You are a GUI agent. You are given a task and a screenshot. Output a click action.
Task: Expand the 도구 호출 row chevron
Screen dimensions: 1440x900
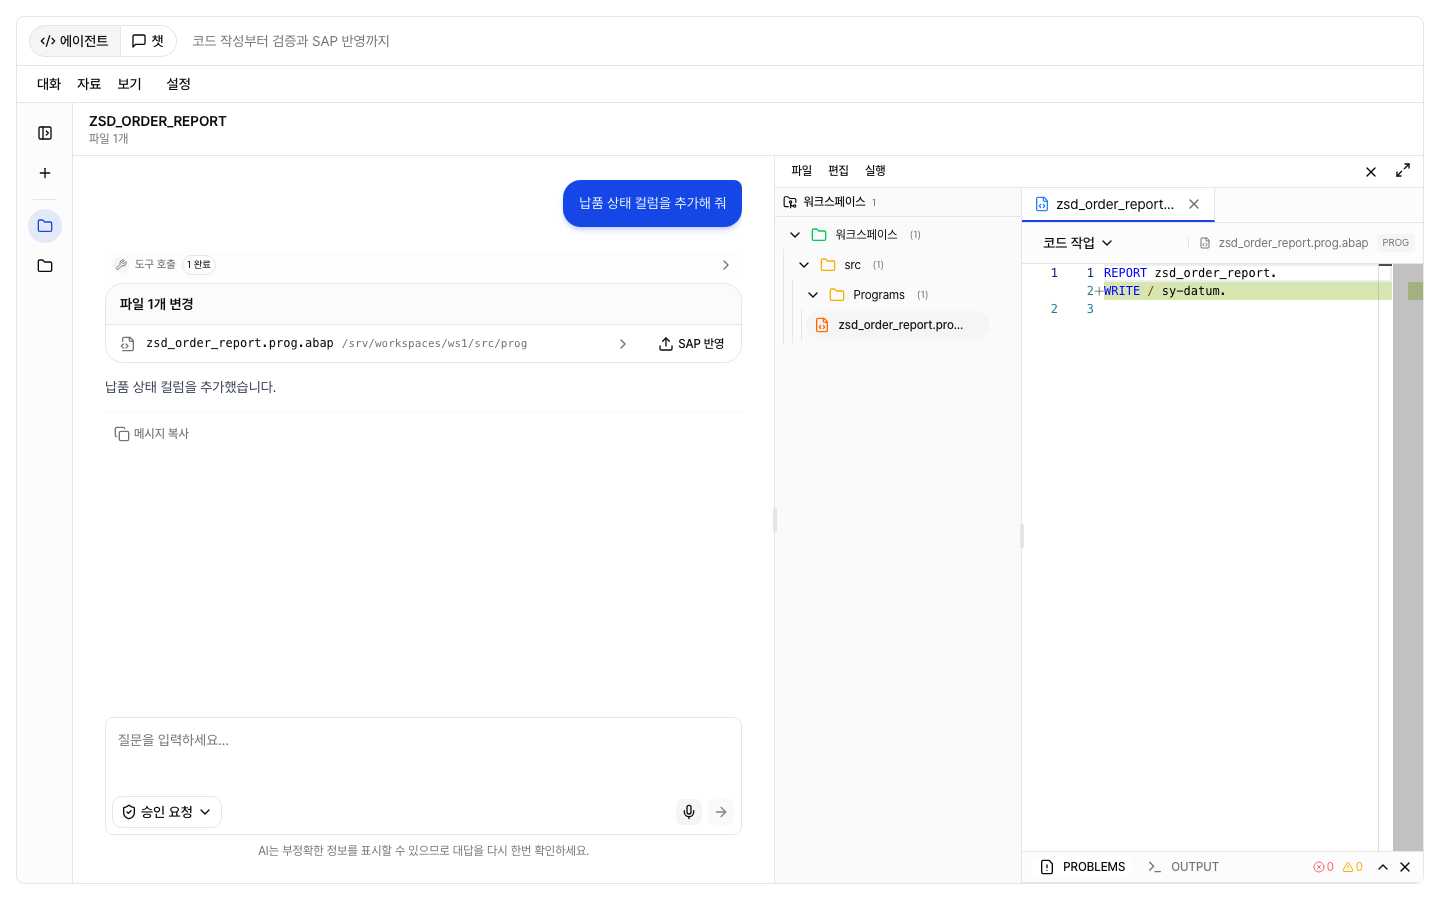726,265
